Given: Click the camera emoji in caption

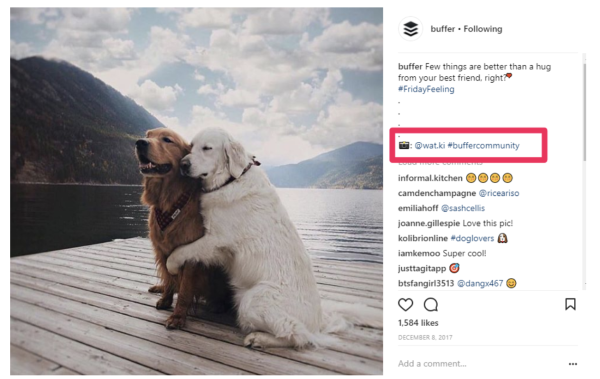Looking at the screenshot, I should [x=404, y=145].
